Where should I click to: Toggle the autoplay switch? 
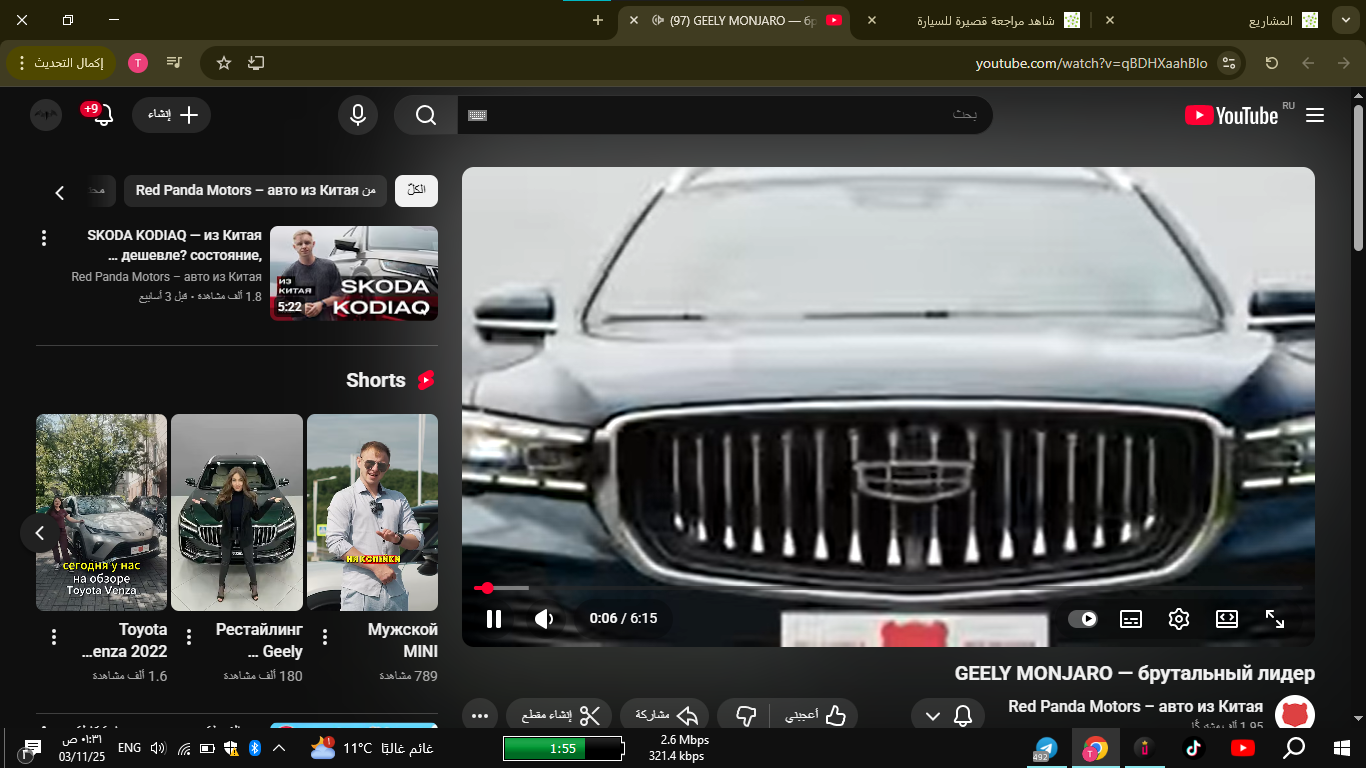1082,619
